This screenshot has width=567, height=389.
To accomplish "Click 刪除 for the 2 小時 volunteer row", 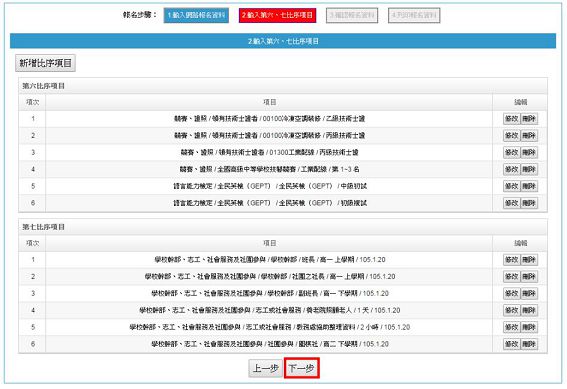I will click(x=529, y=327).
